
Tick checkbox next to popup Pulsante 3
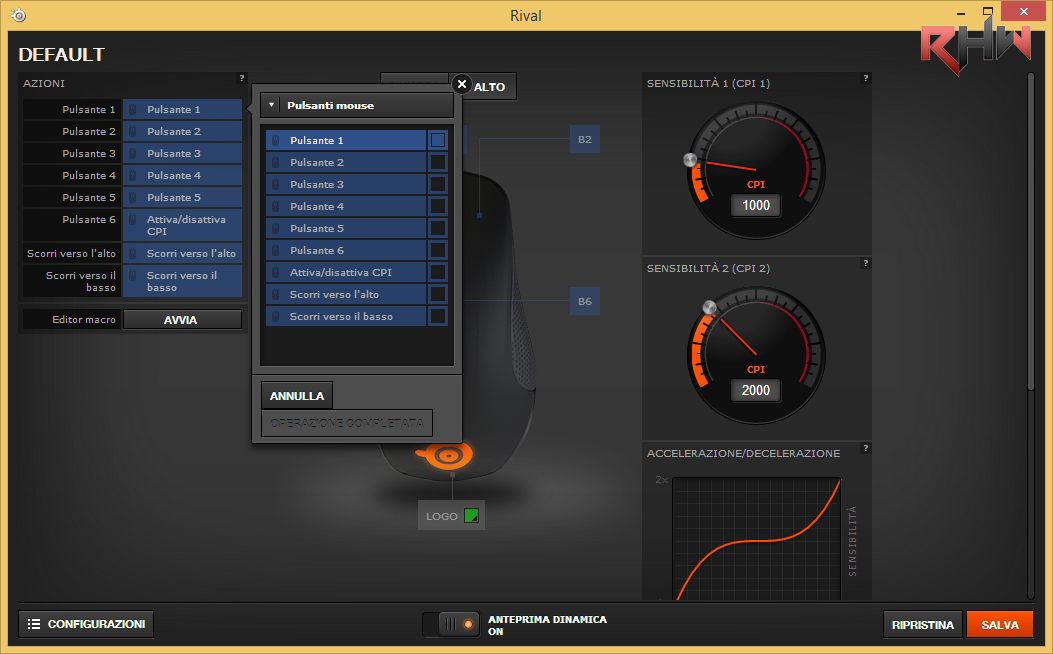pos(438,184)
